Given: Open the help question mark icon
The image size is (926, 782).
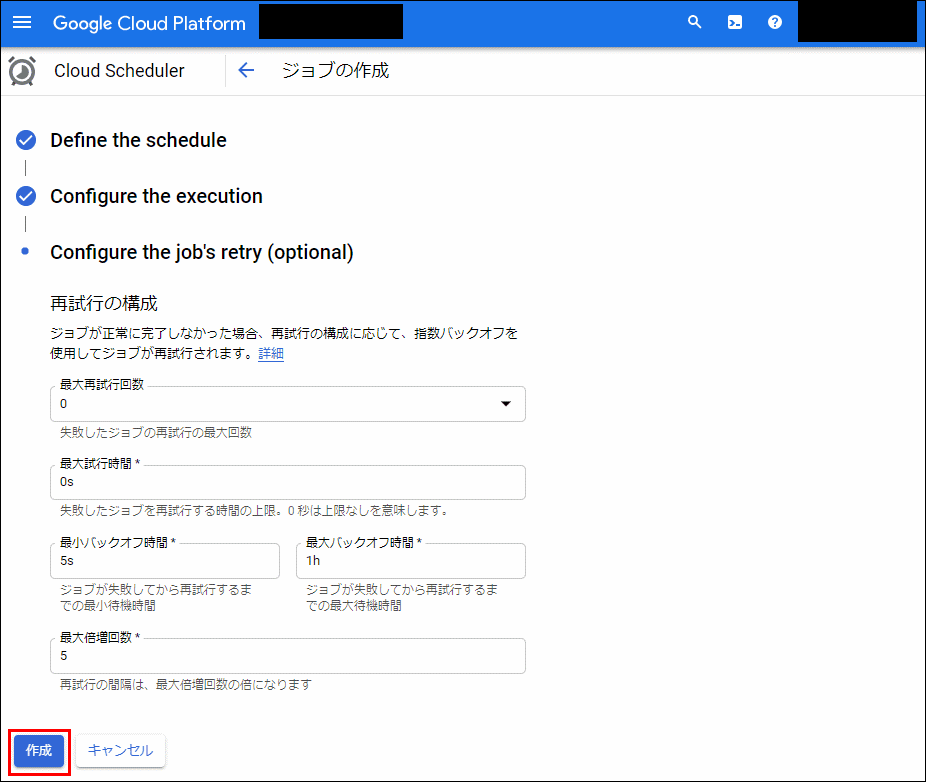Looking at the screenshot, I should click(775, 22).
